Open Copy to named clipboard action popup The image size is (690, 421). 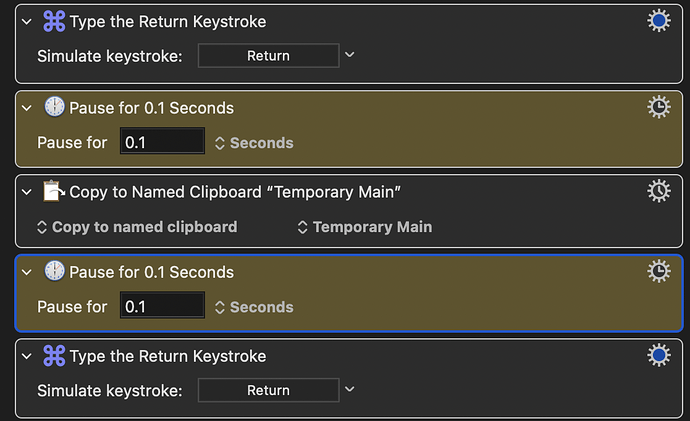(x=137, y=227)
